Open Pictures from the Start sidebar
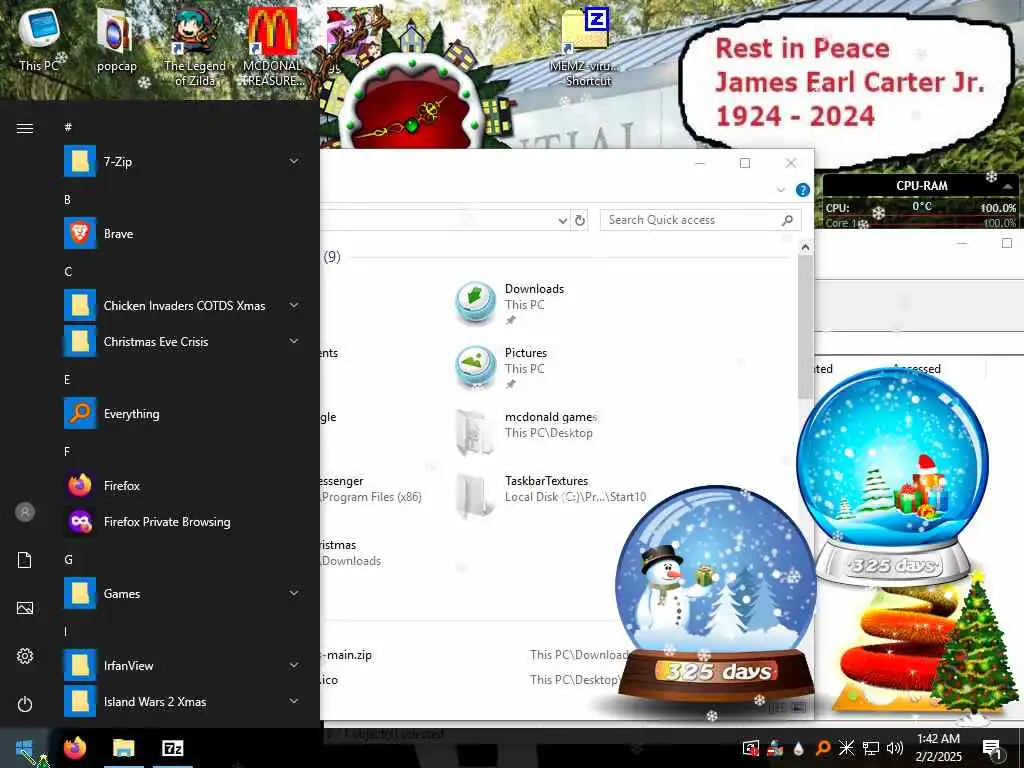This screenshot has width=1024, height=768. tap(25, 608)
